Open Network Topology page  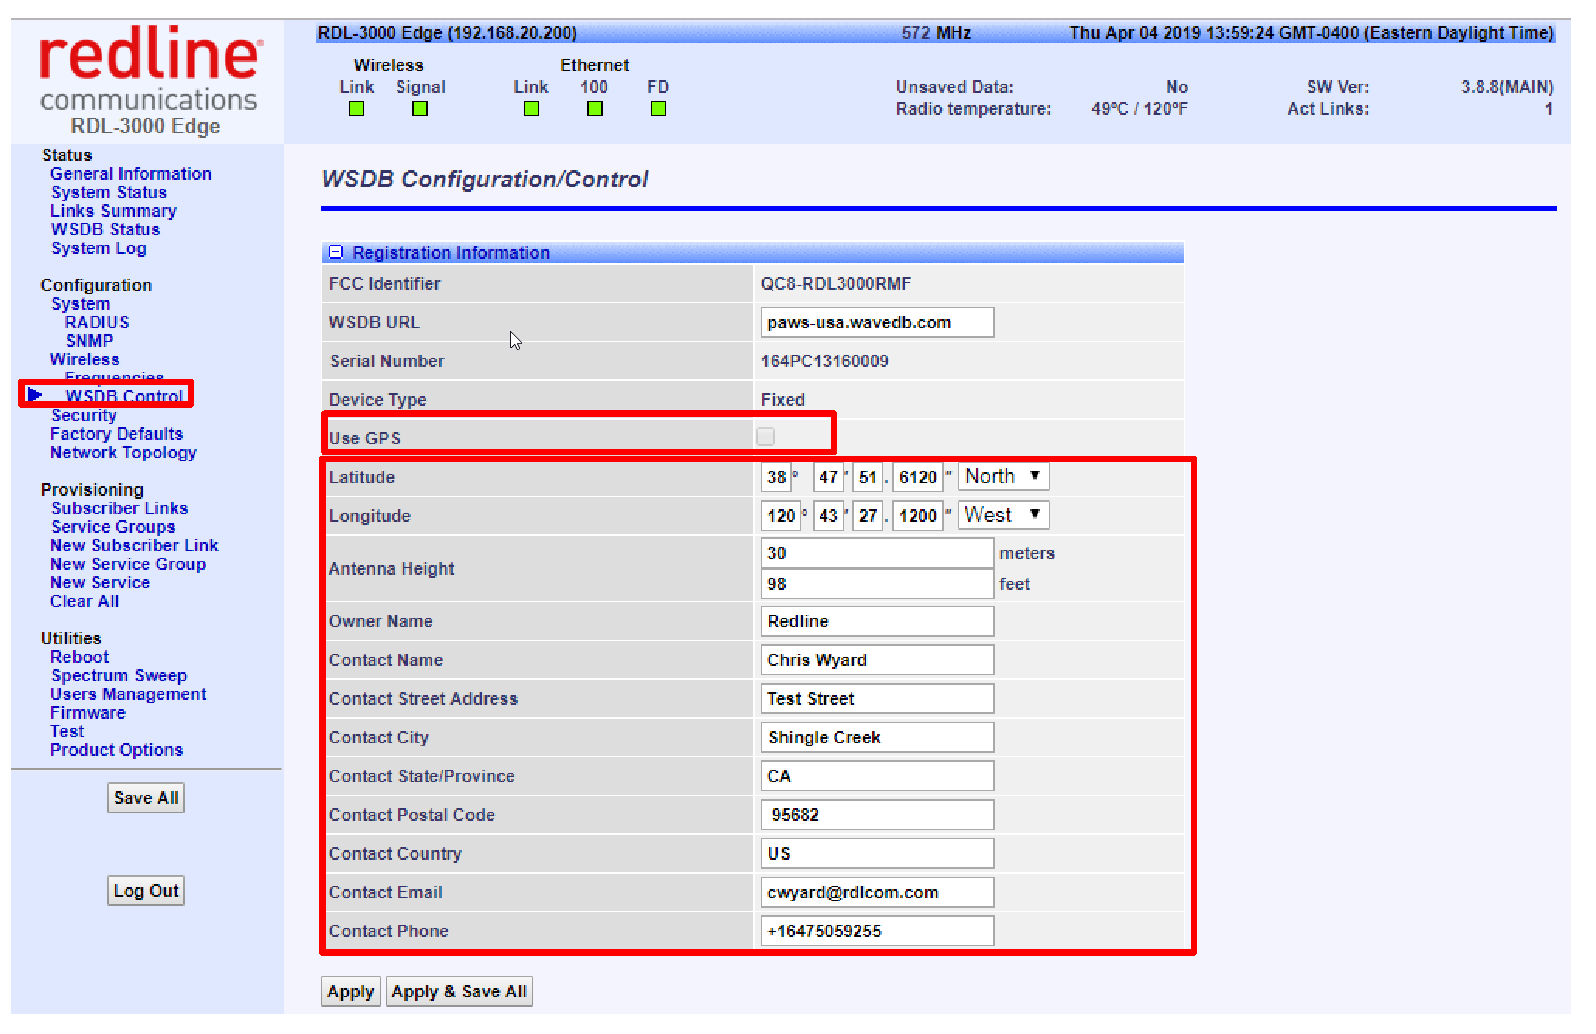click(124, 453)
